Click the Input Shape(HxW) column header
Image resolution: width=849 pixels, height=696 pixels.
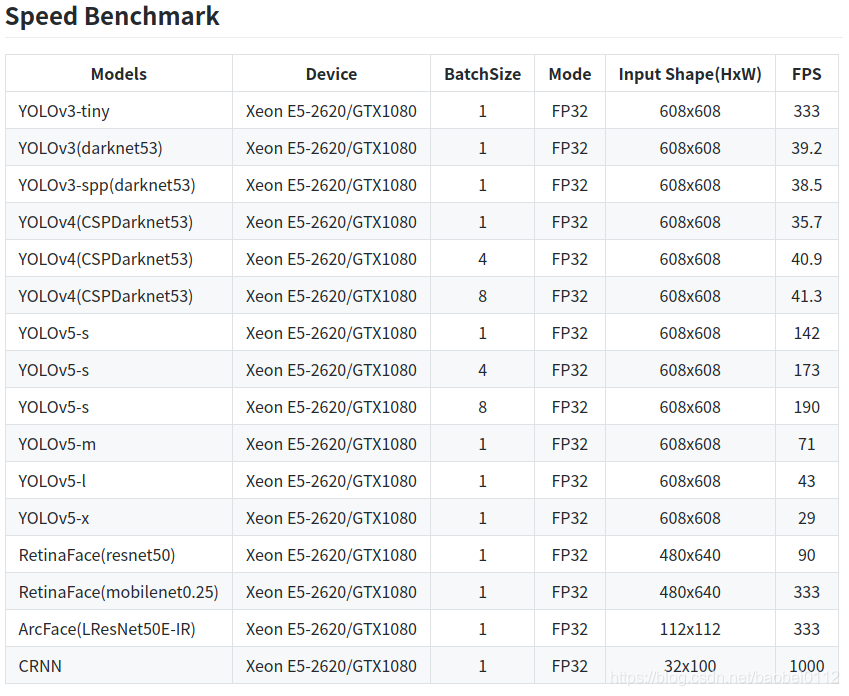click(690, 74)
